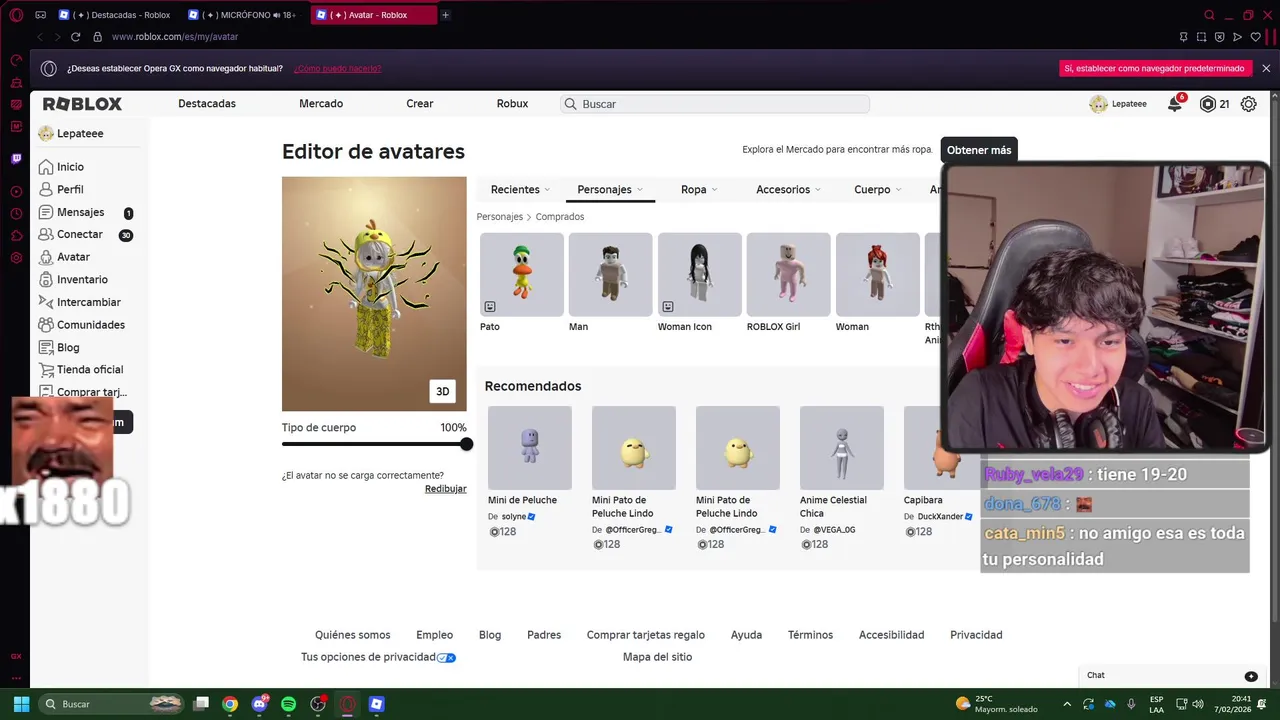Viewport: 1280px width, 720px height.
Task: Open GX Control speedometer icon in sidebar
Action: tap(16, 60)
